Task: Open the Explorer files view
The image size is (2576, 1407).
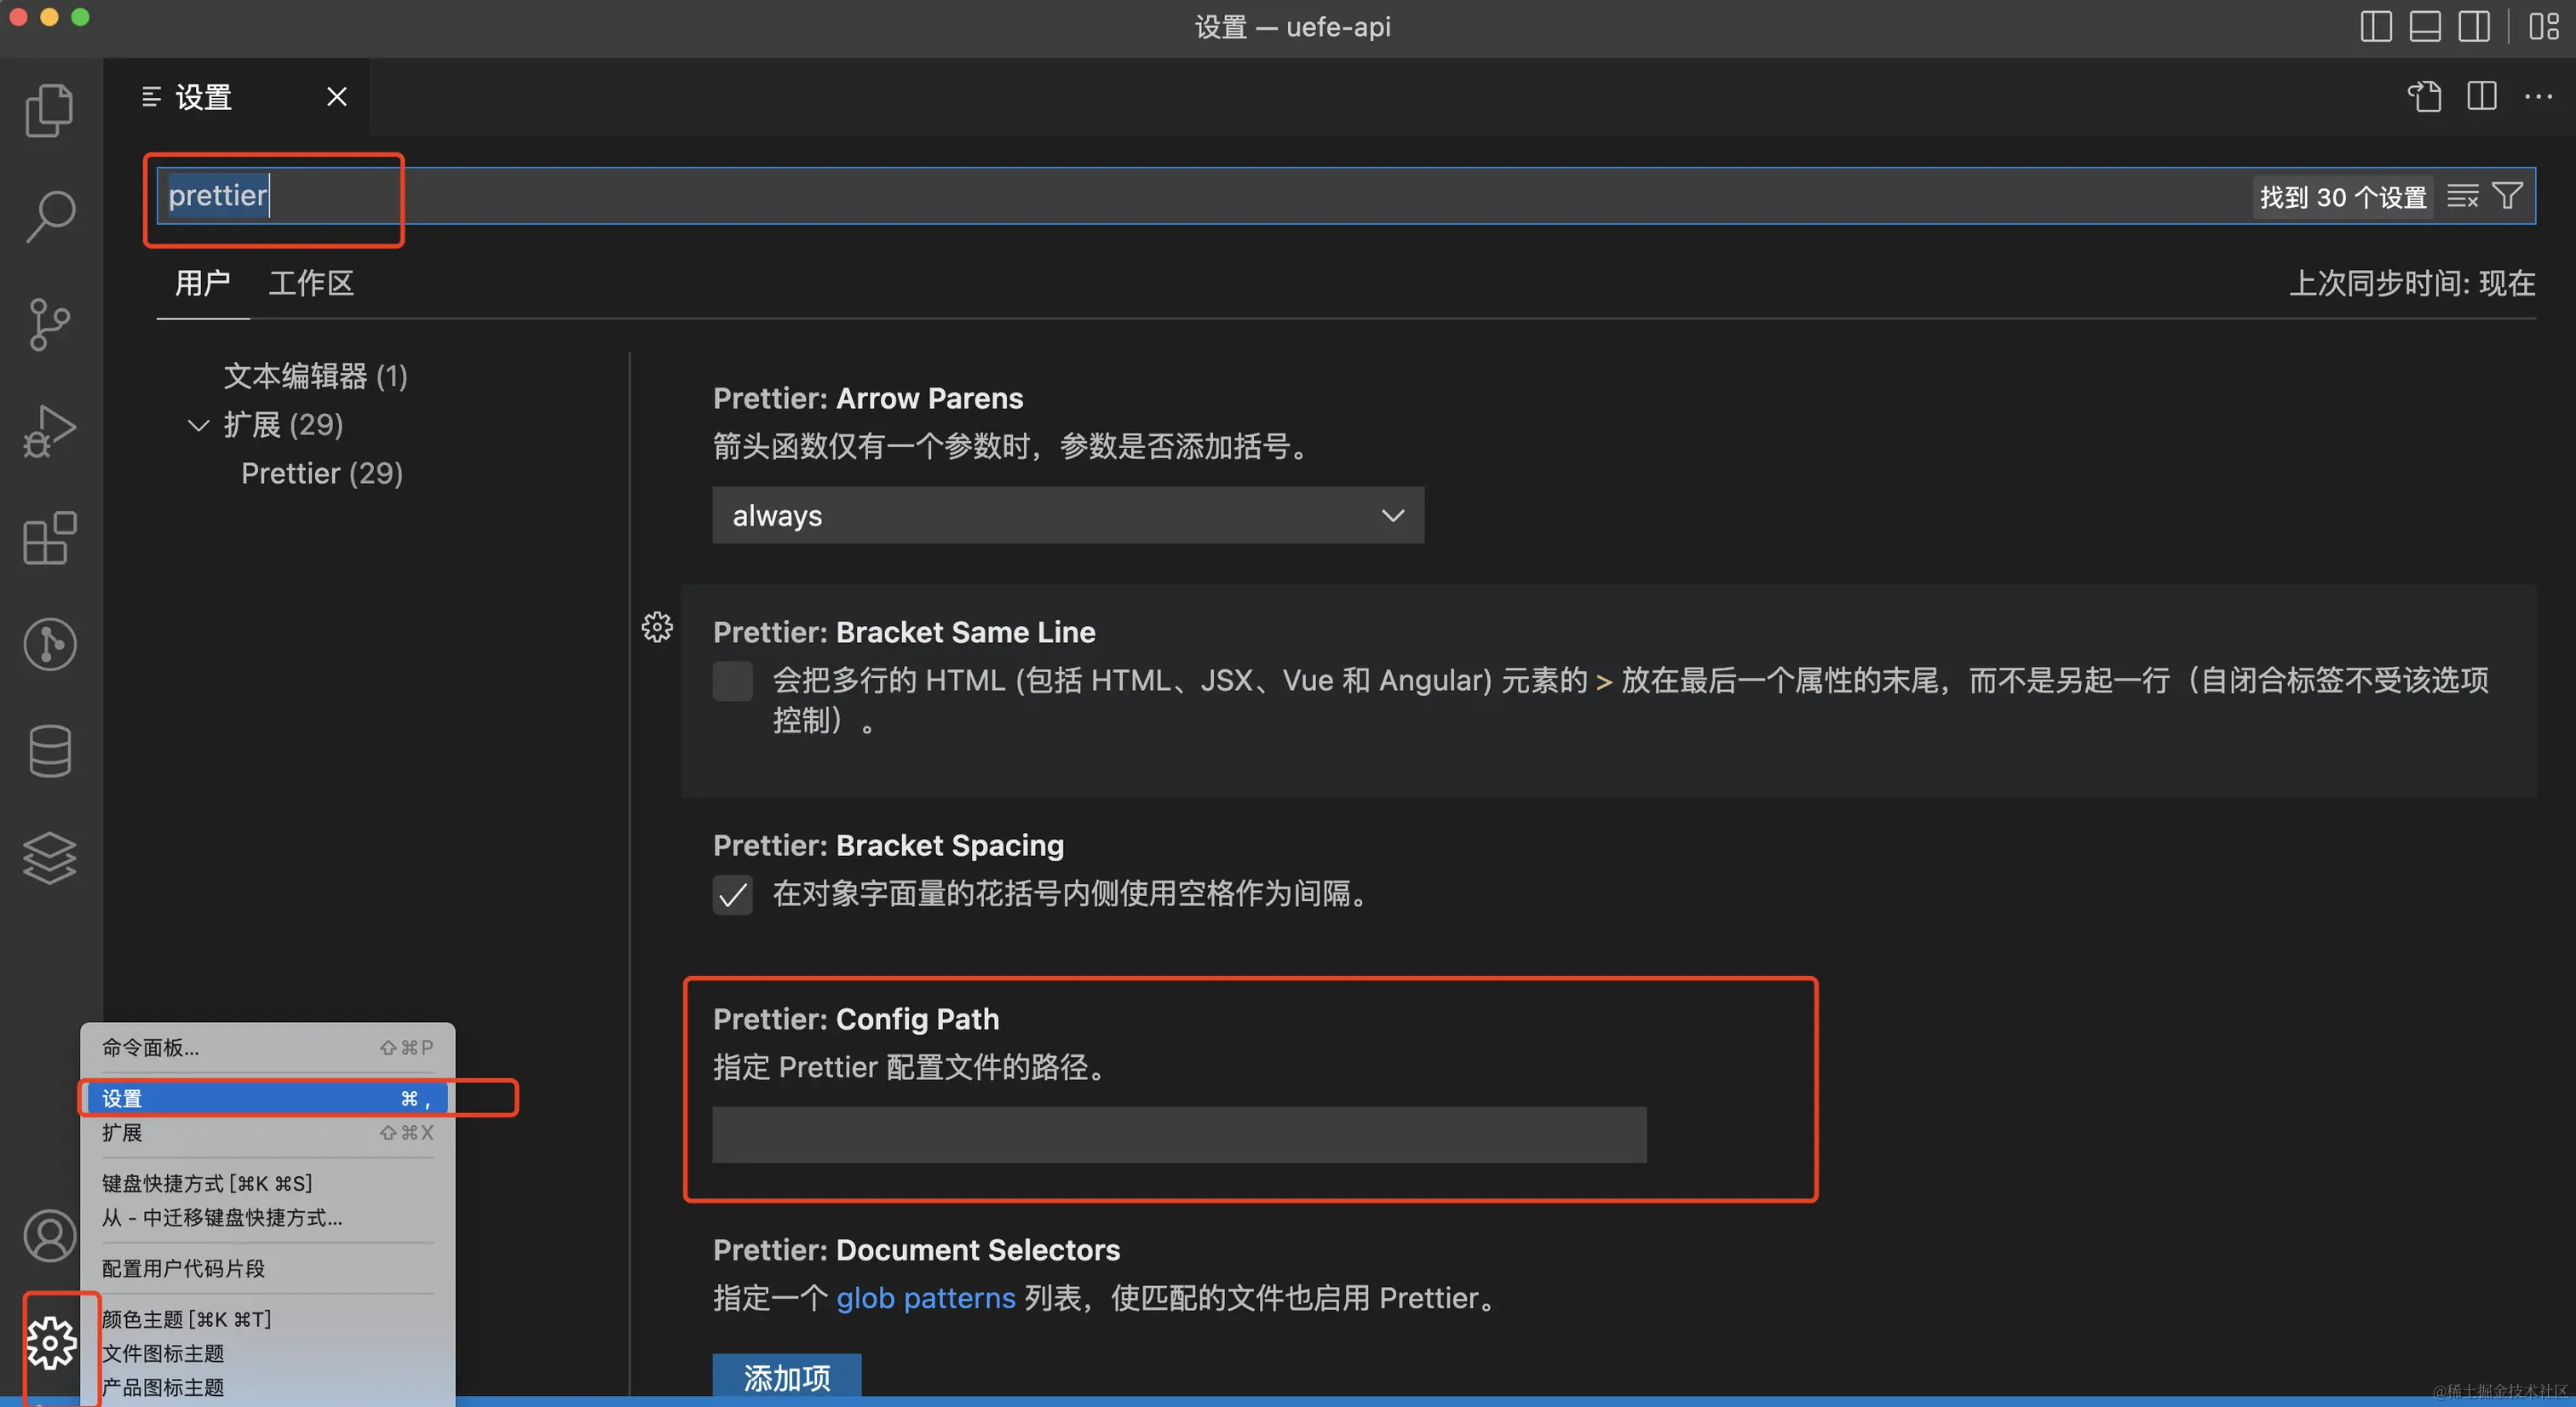Action: 49,110
